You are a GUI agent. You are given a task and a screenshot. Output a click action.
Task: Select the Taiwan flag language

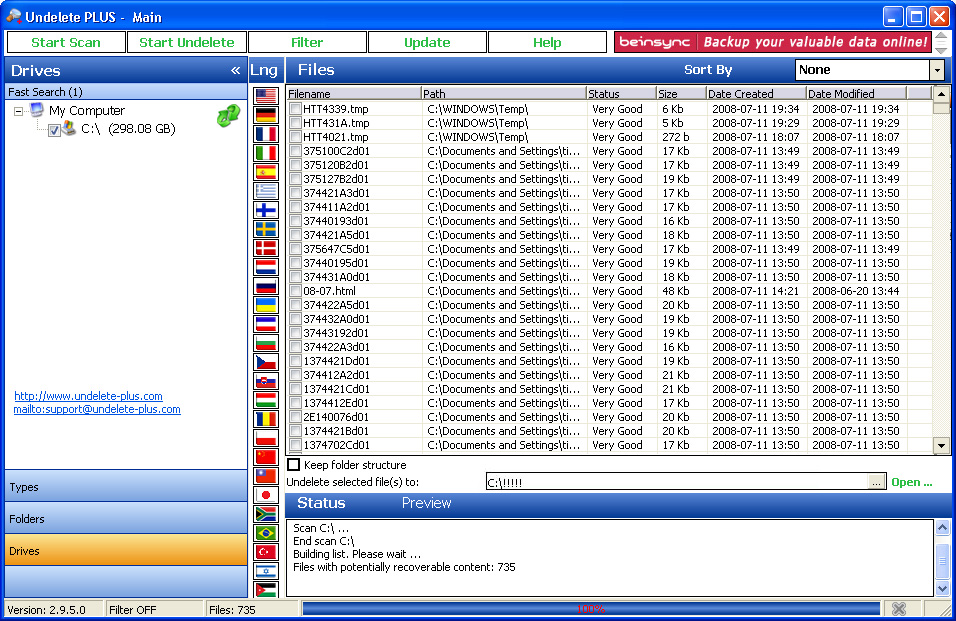[x=266, y=476]
